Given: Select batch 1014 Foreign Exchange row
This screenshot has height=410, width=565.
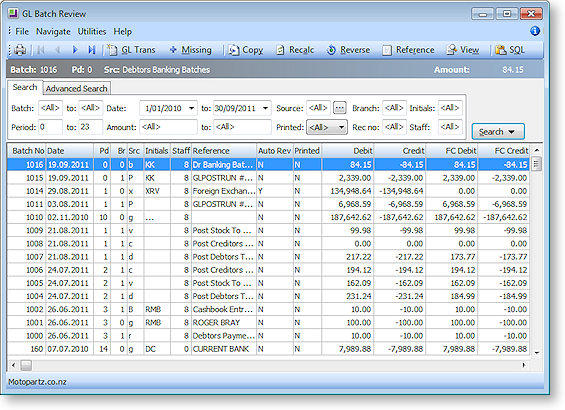Looking at the screenshot, I should pyautogui.click(x=268, y=191).
